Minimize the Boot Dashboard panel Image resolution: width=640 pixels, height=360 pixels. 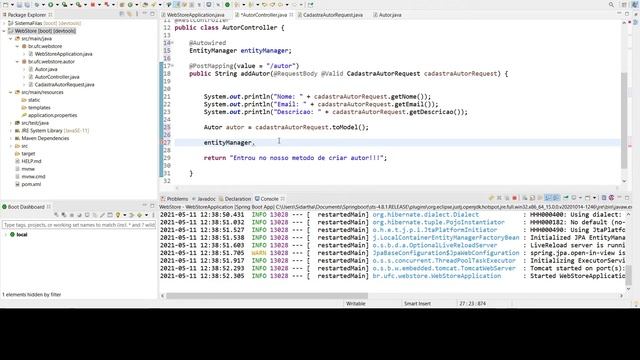144,206
